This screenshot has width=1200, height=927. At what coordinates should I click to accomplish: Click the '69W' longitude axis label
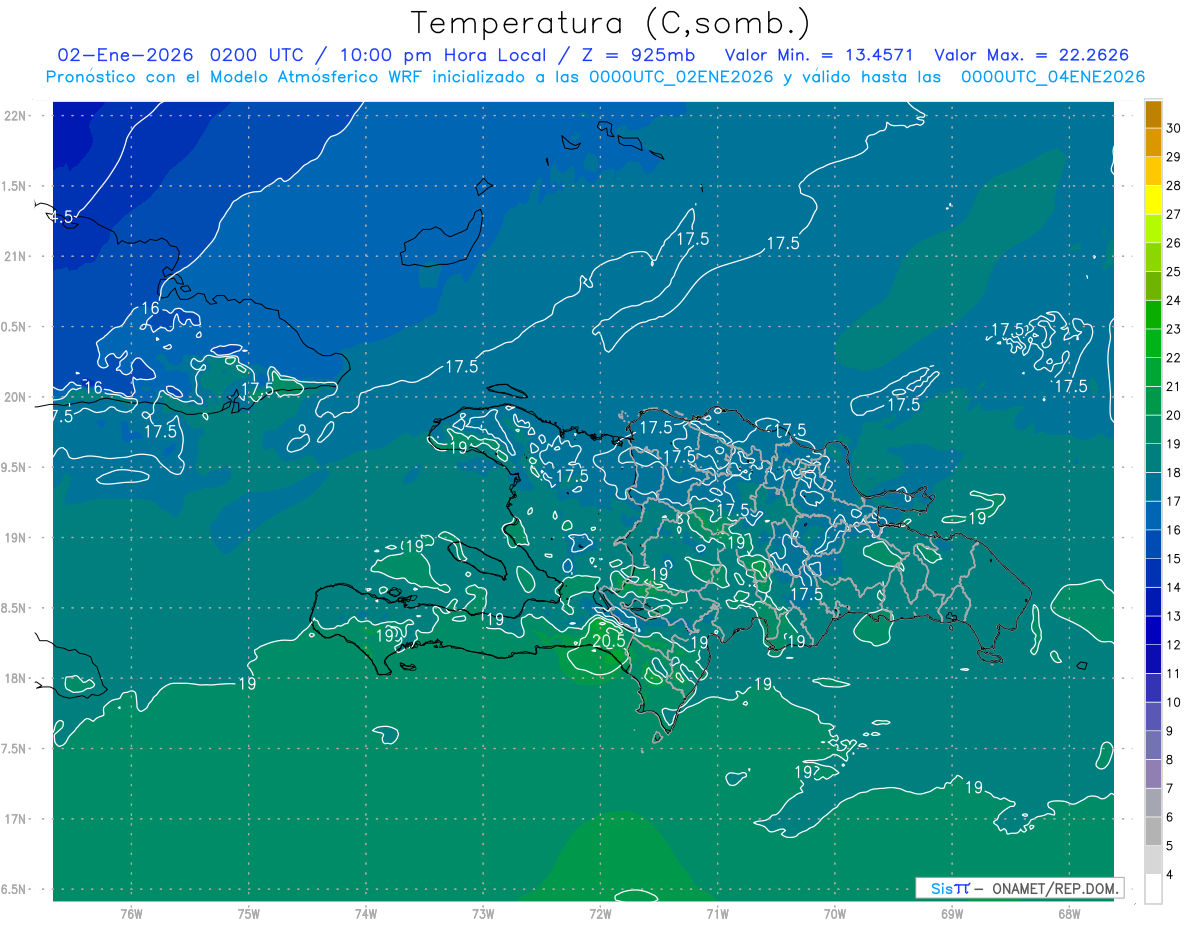click(x=951, y=913)
